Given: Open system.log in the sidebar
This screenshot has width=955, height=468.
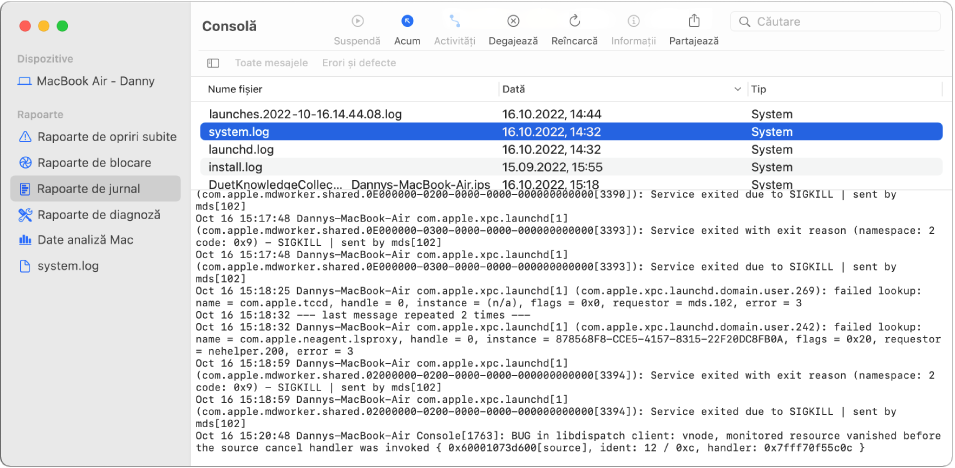Looking at the screenshot, I should click(x=96, y=266).
